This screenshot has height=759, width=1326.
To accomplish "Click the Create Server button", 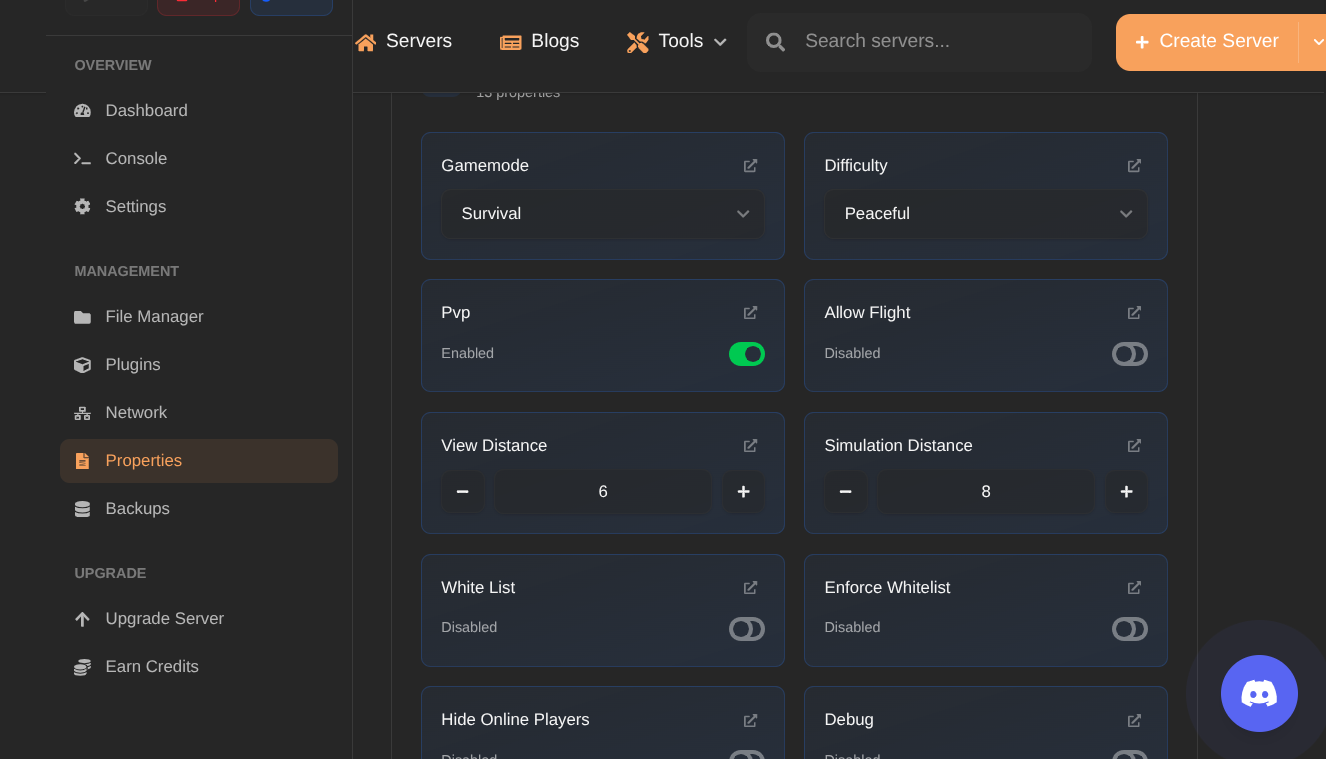I will 1207,42.
